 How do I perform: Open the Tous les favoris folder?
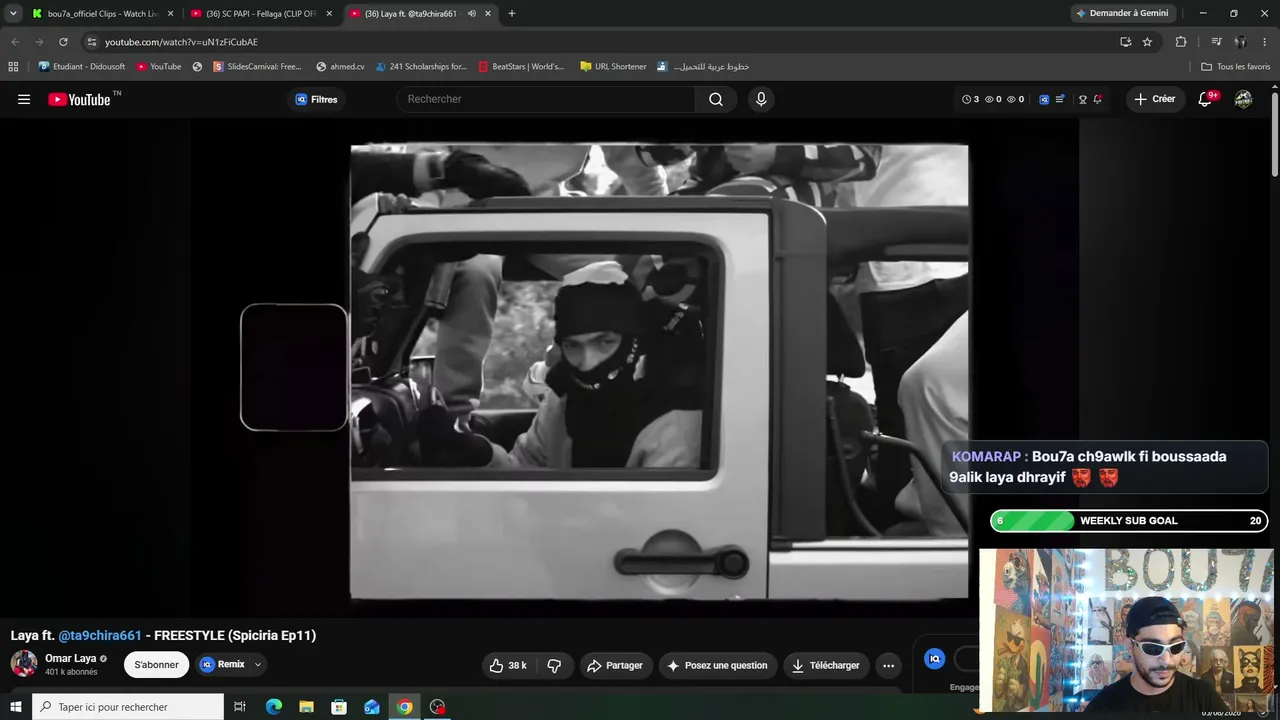pos(1236,67)
